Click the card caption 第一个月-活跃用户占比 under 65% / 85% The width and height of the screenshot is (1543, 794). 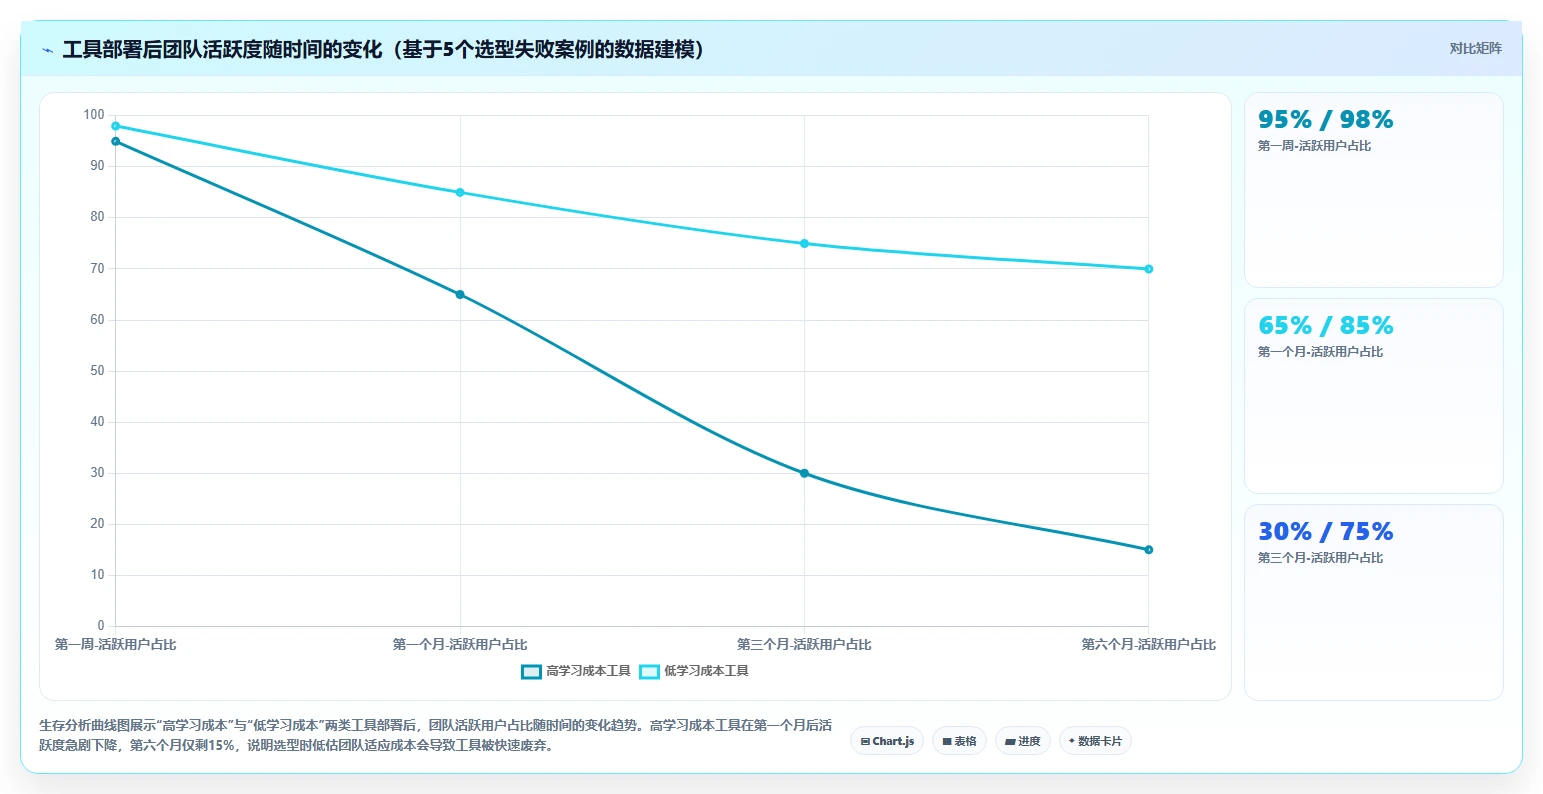click(x=1320, y=352)
